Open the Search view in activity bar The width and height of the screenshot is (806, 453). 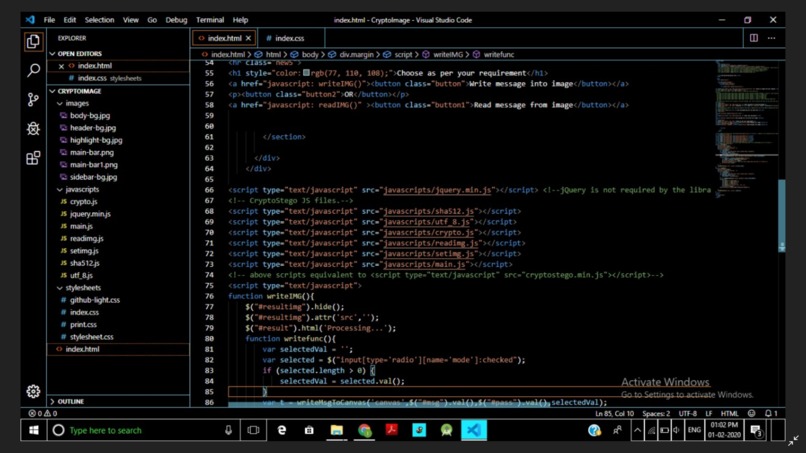(x=33, y=70)
